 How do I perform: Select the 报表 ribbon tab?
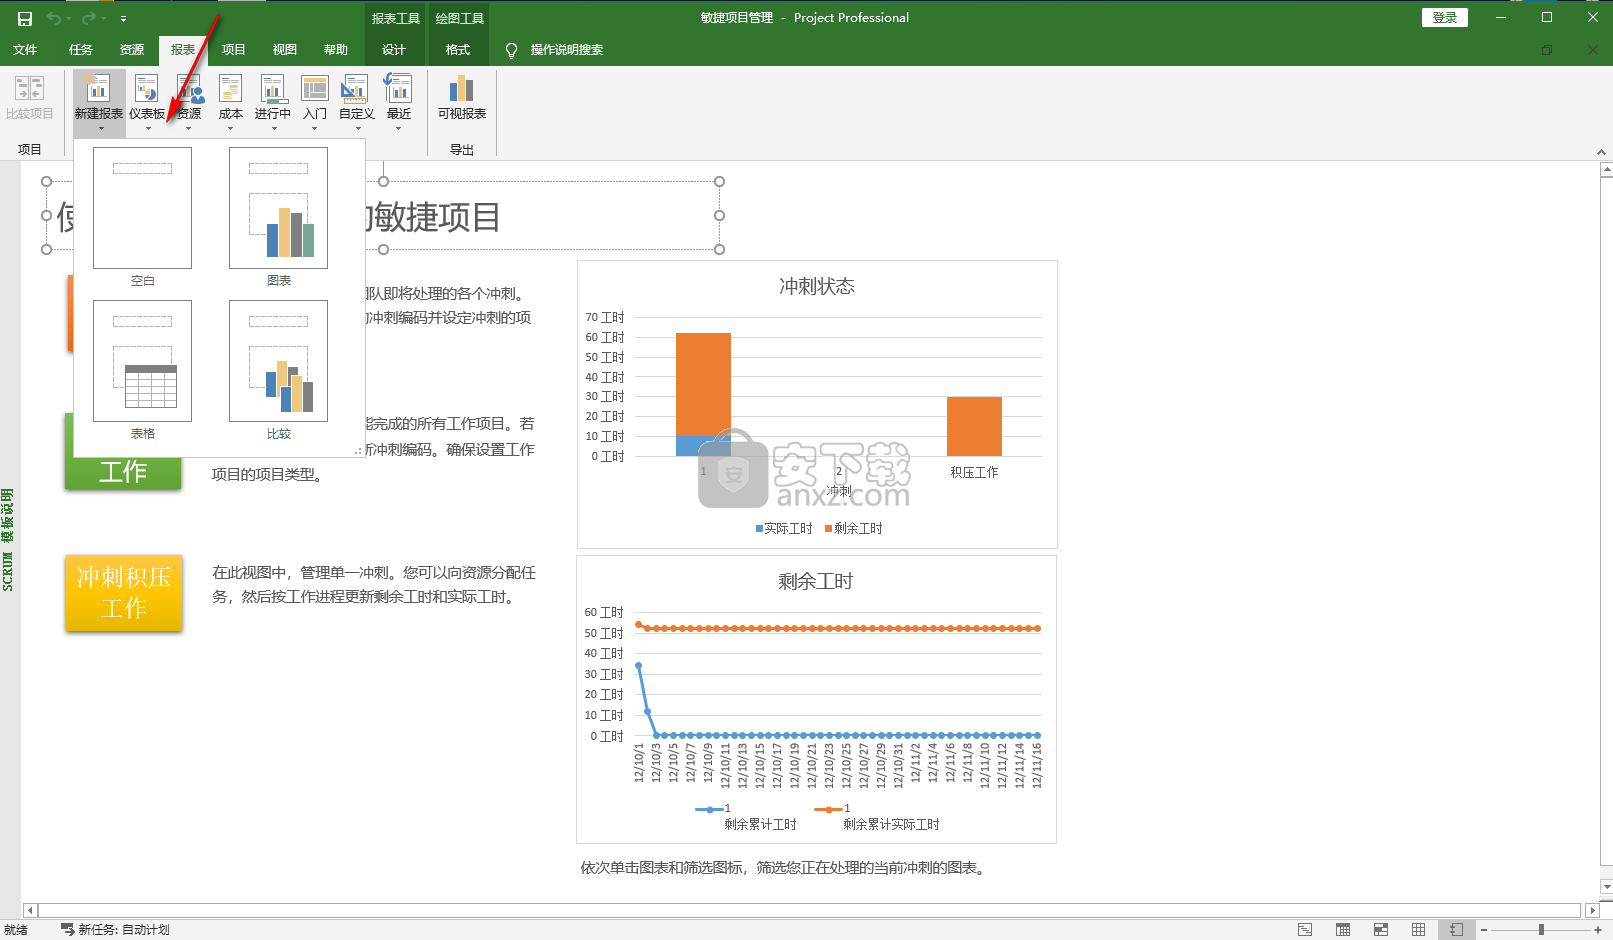tap(183, 50)
